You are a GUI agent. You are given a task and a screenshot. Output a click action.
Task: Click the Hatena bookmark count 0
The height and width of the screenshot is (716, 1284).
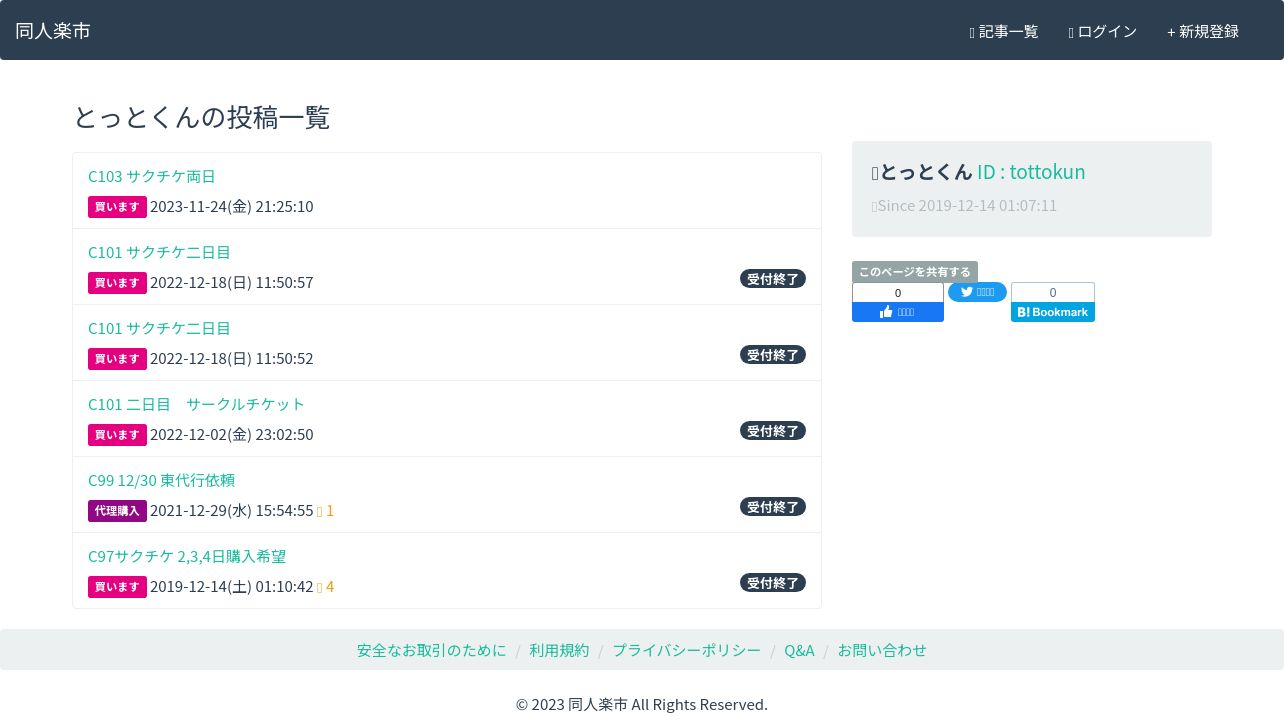(1053, 292)
